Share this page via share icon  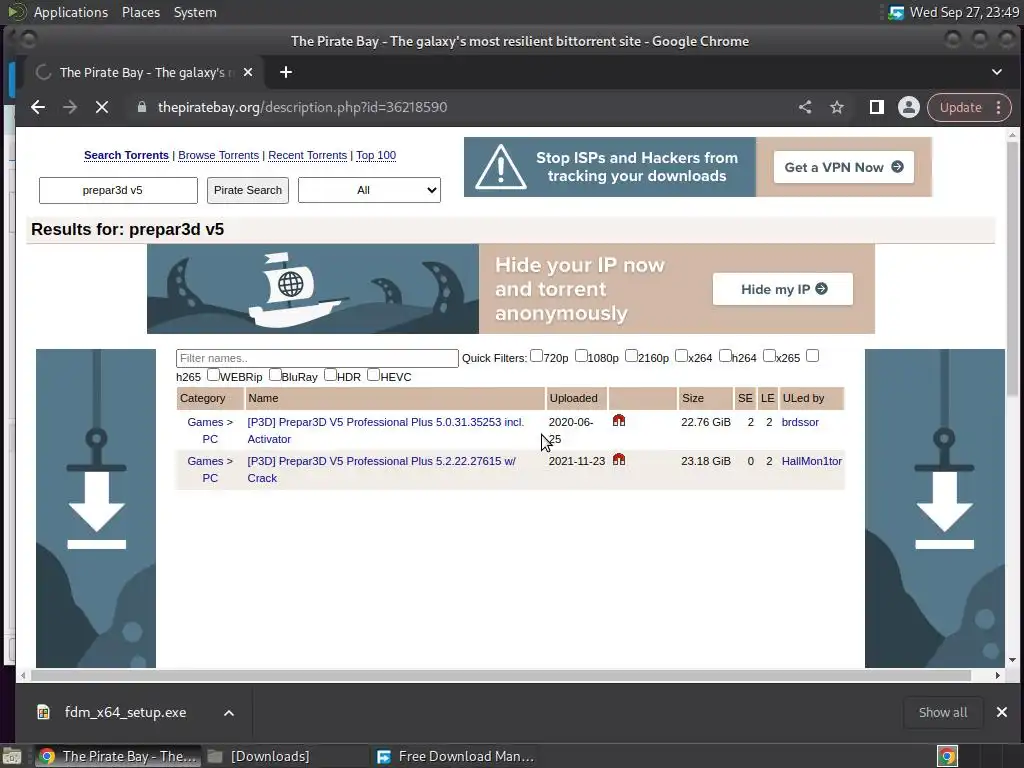(x=805, y=107)
